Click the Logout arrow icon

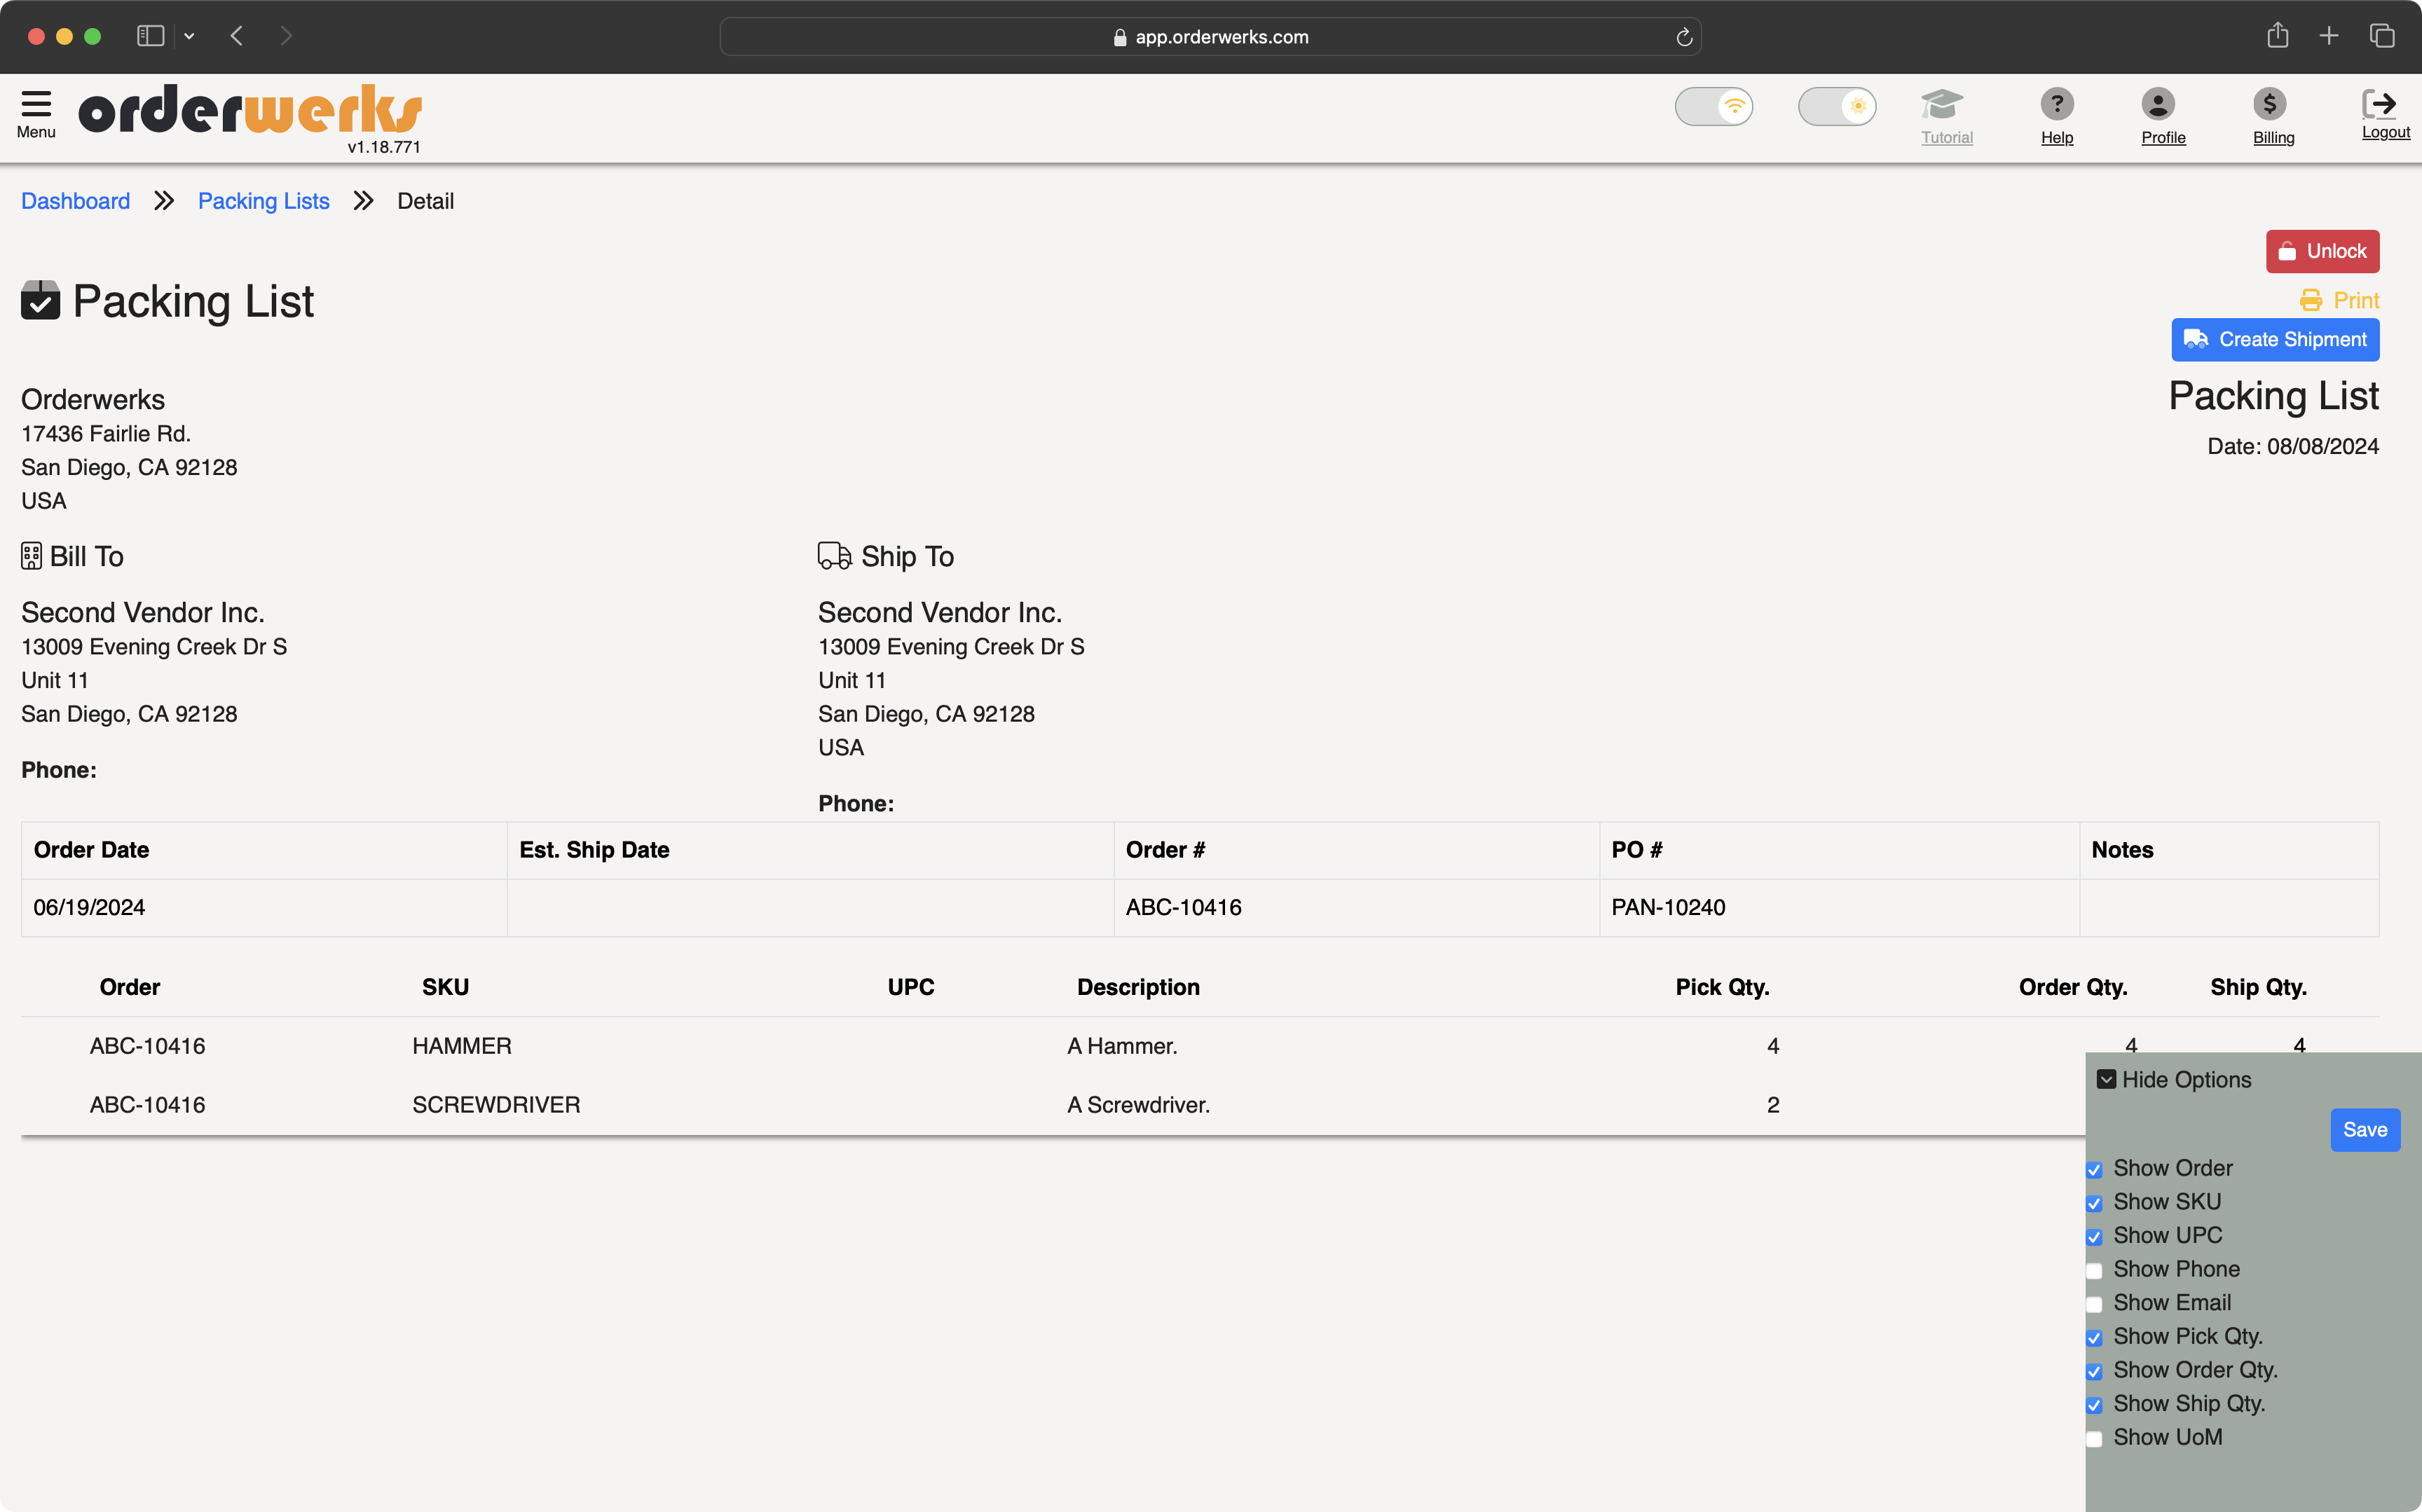pyautogui.click(x=2379, y=103)
